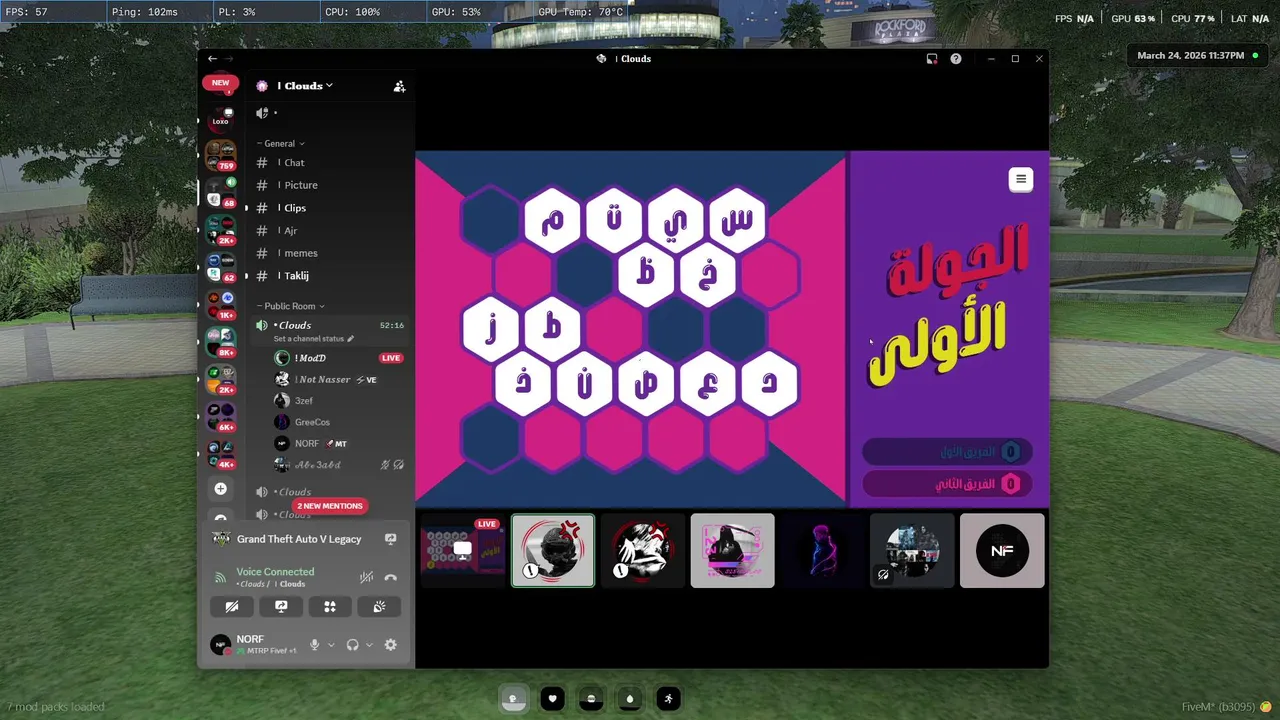Open the Picture text channel
The height and width of the screenshot is (720, 1280).
(329, 185)
